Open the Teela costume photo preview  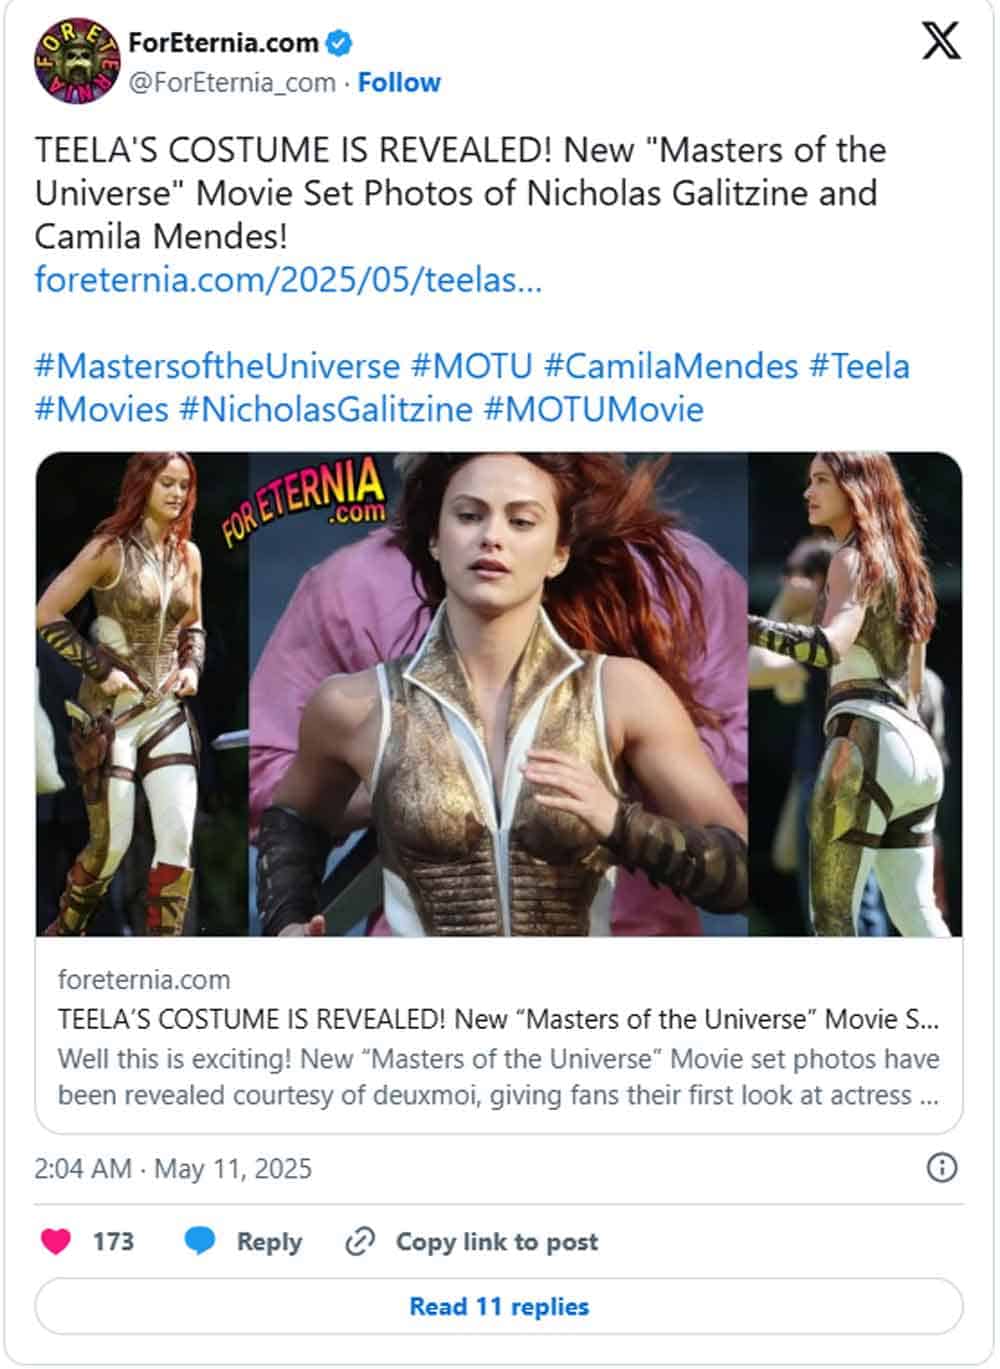point(499,694)
